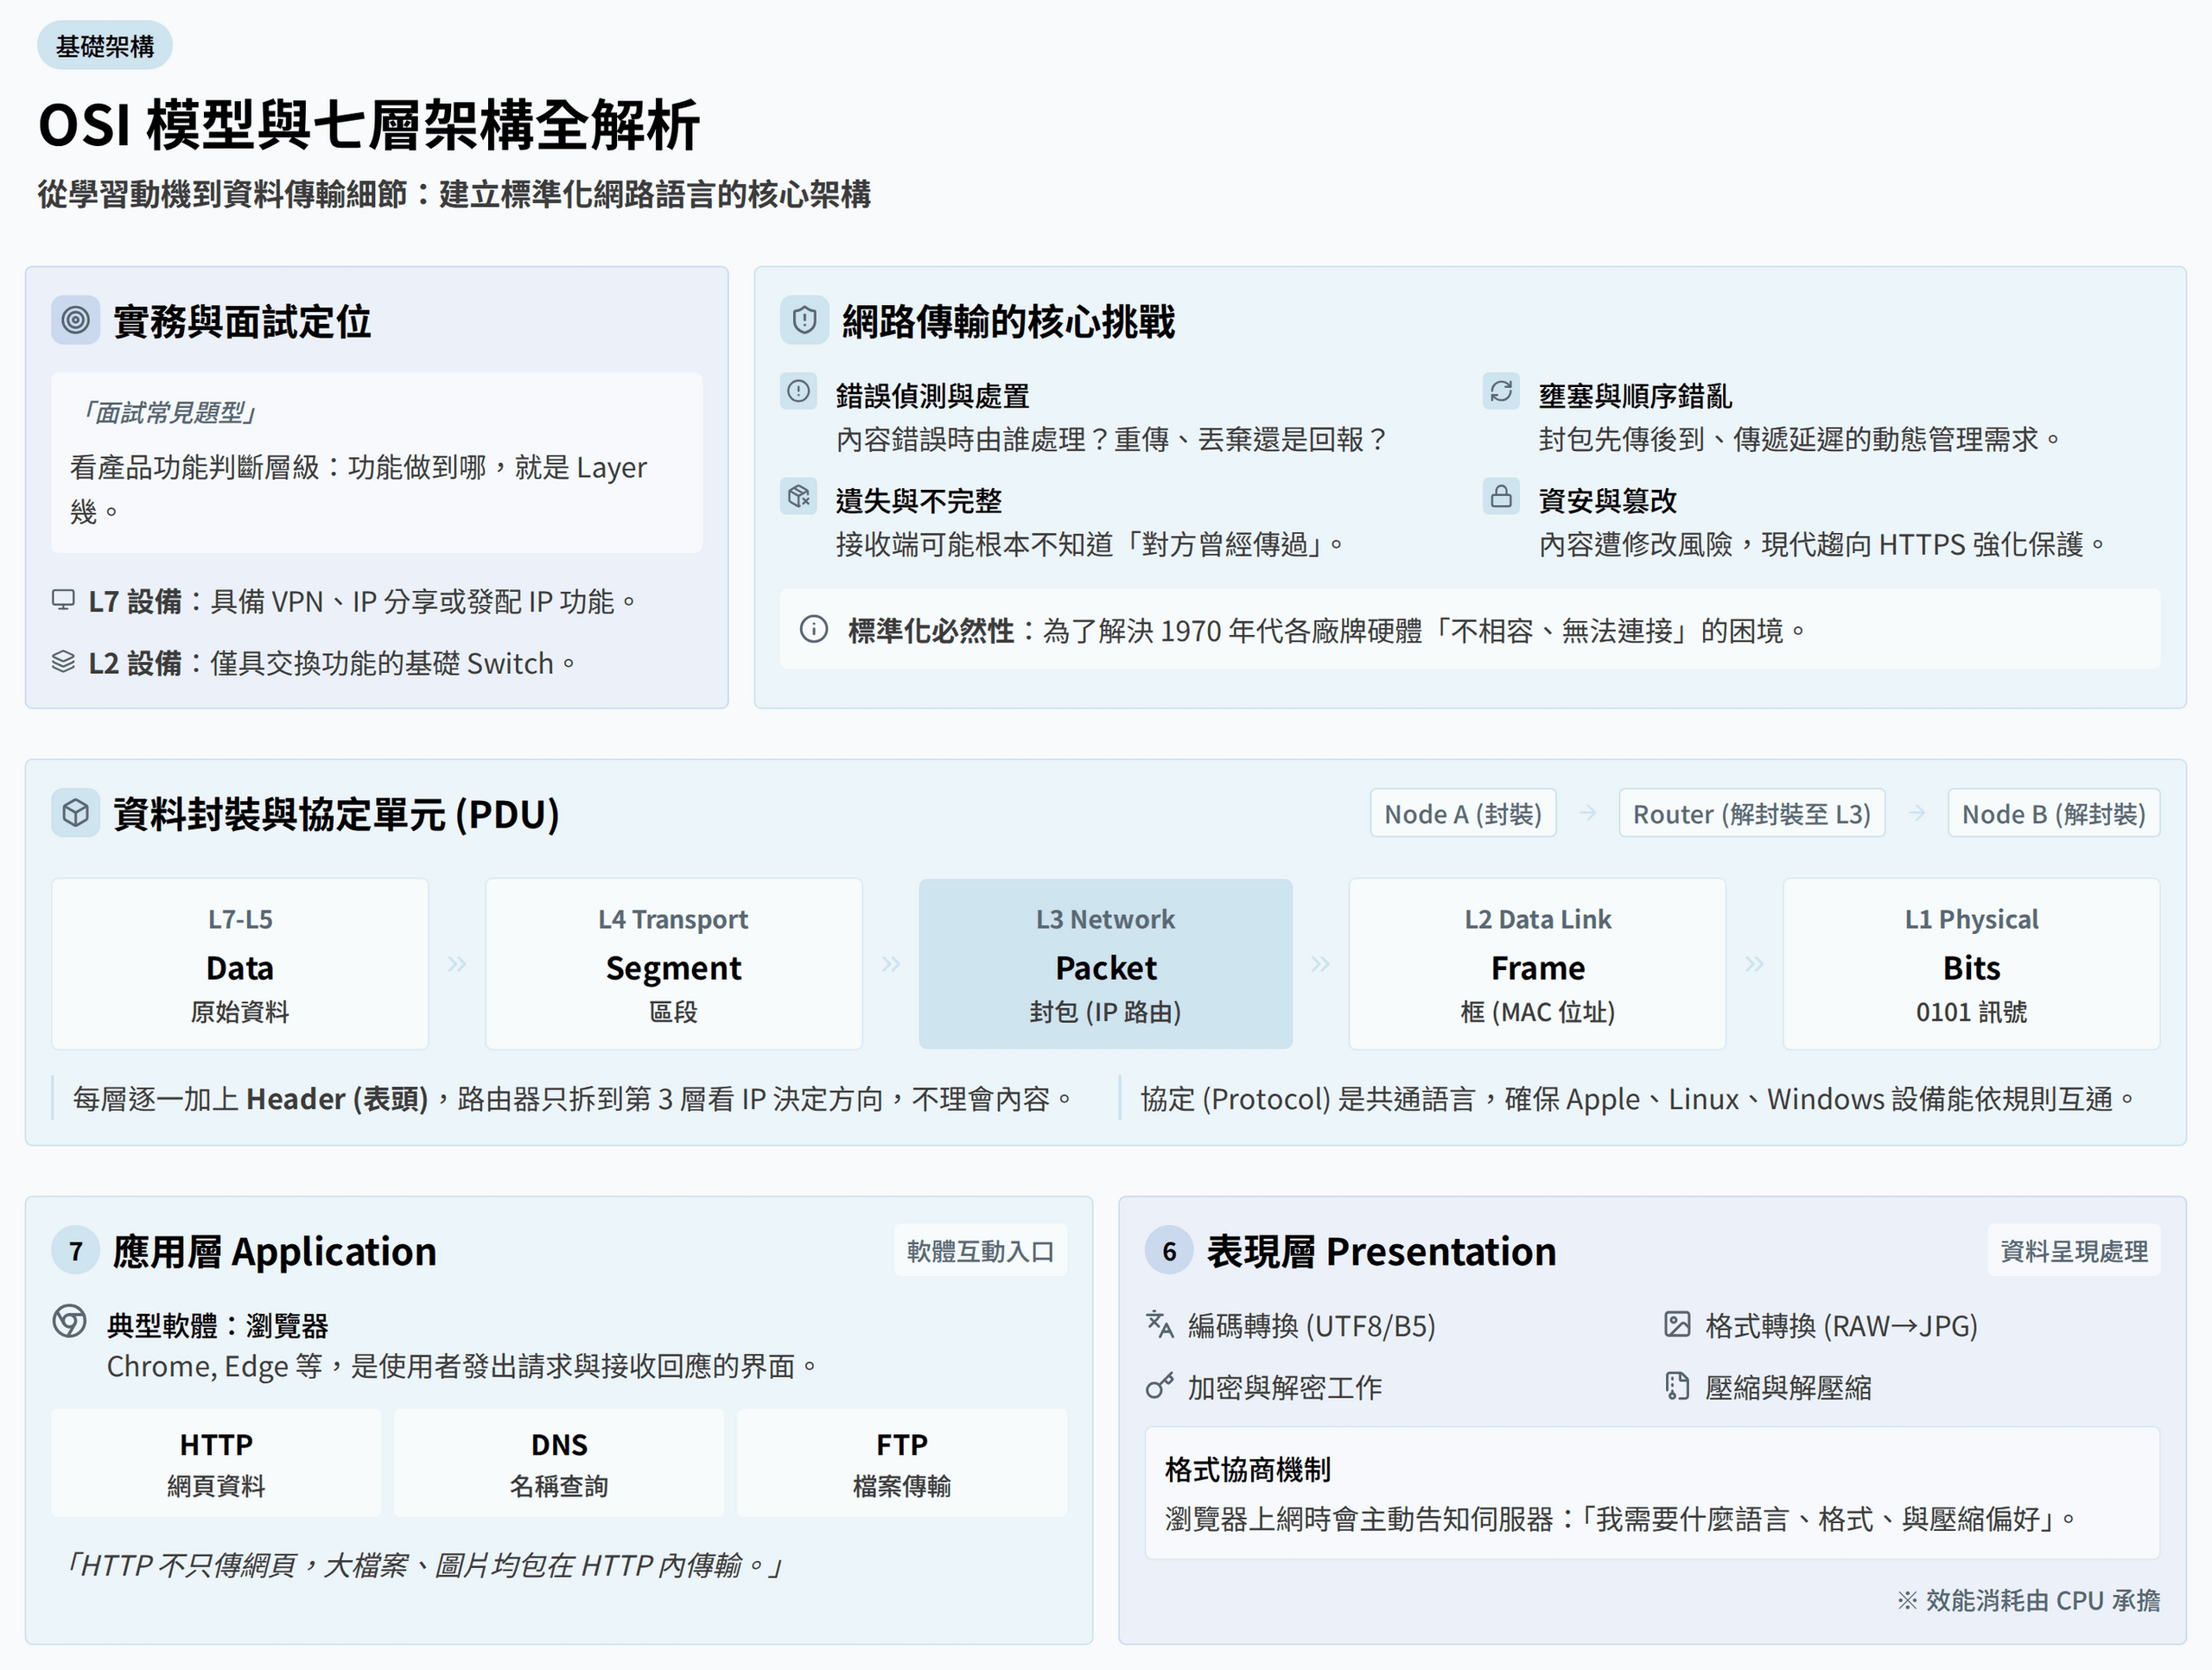Click the key icon next to 加密與解密工作
This screenshot has height=1670, width=2212.
point(1159,1387)
